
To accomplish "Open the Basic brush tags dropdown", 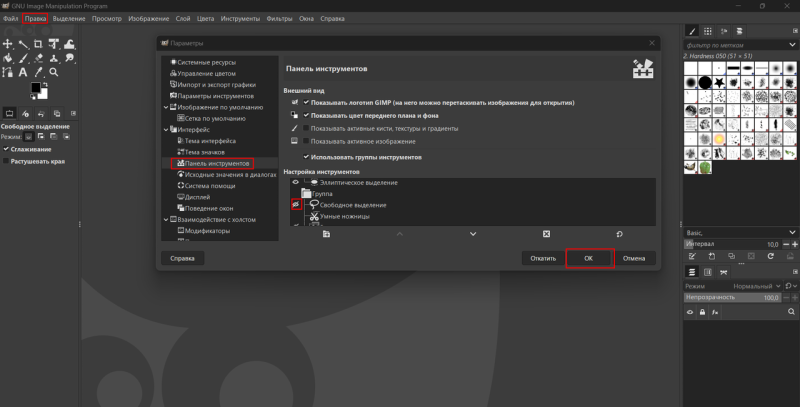I will point(792,233).
